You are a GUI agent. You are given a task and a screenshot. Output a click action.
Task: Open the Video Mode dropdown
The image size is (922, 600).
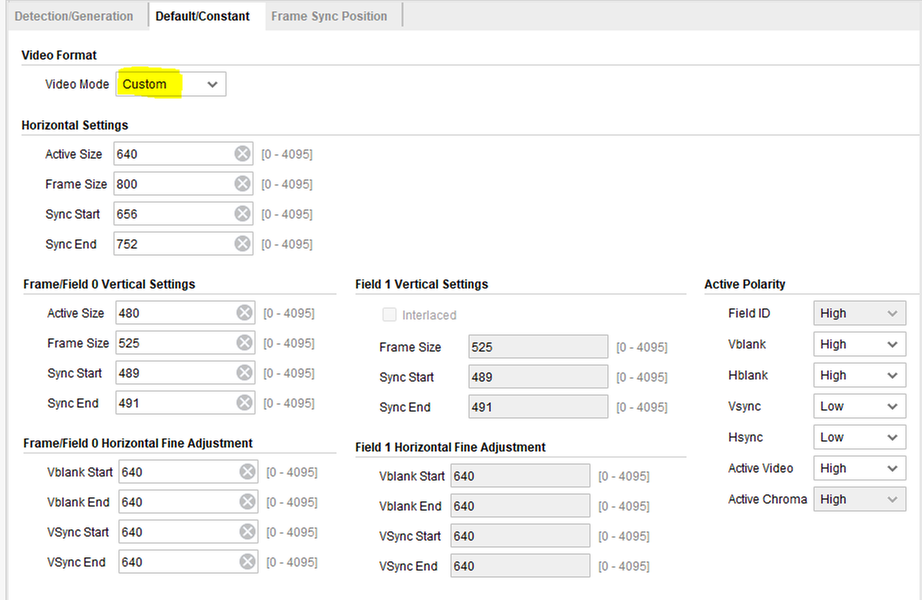coord(171,84)
